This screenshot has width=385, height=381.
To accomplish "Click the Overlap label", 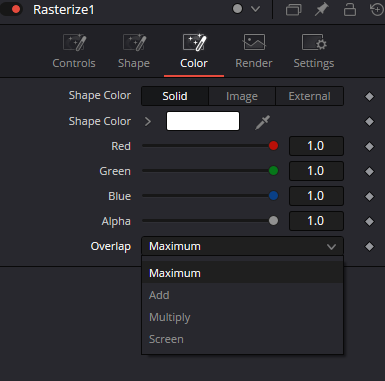I will (111, 247).
